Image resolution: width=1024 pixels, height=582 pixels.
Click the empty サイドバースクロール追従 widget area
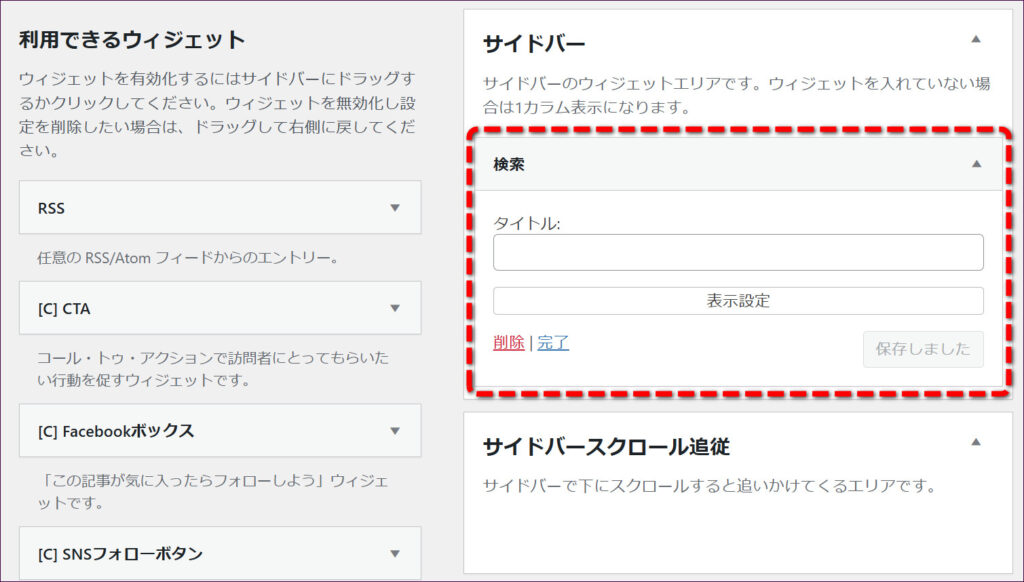pyautogui.click(x=738, y=535)
